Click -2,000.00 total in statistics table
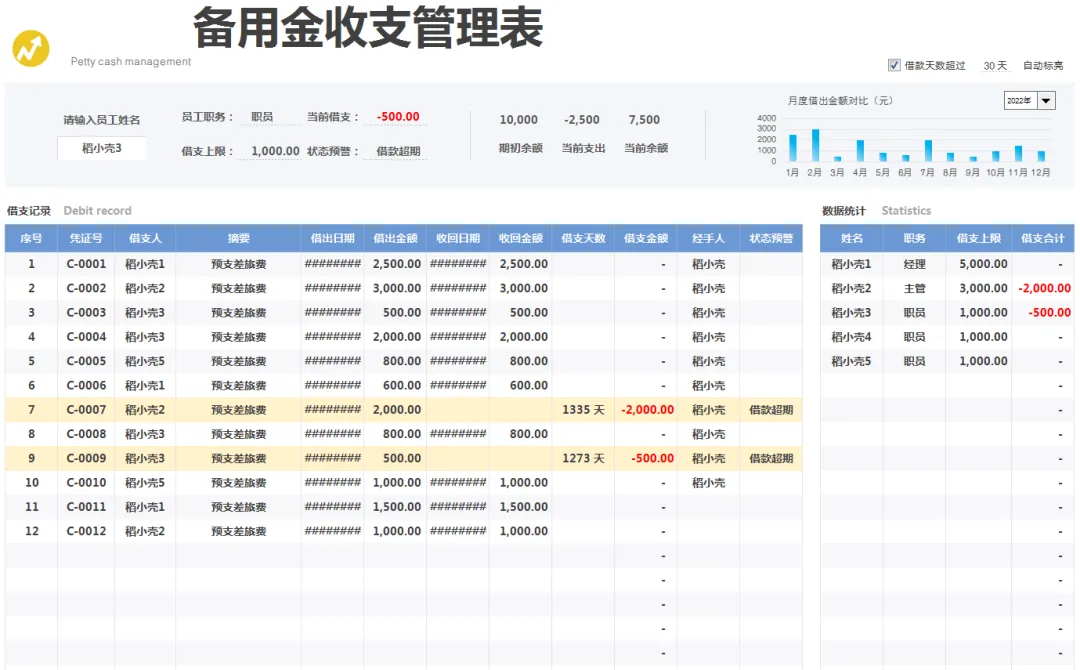This screenshot has width=1080, height=670. coord(1044,289)
